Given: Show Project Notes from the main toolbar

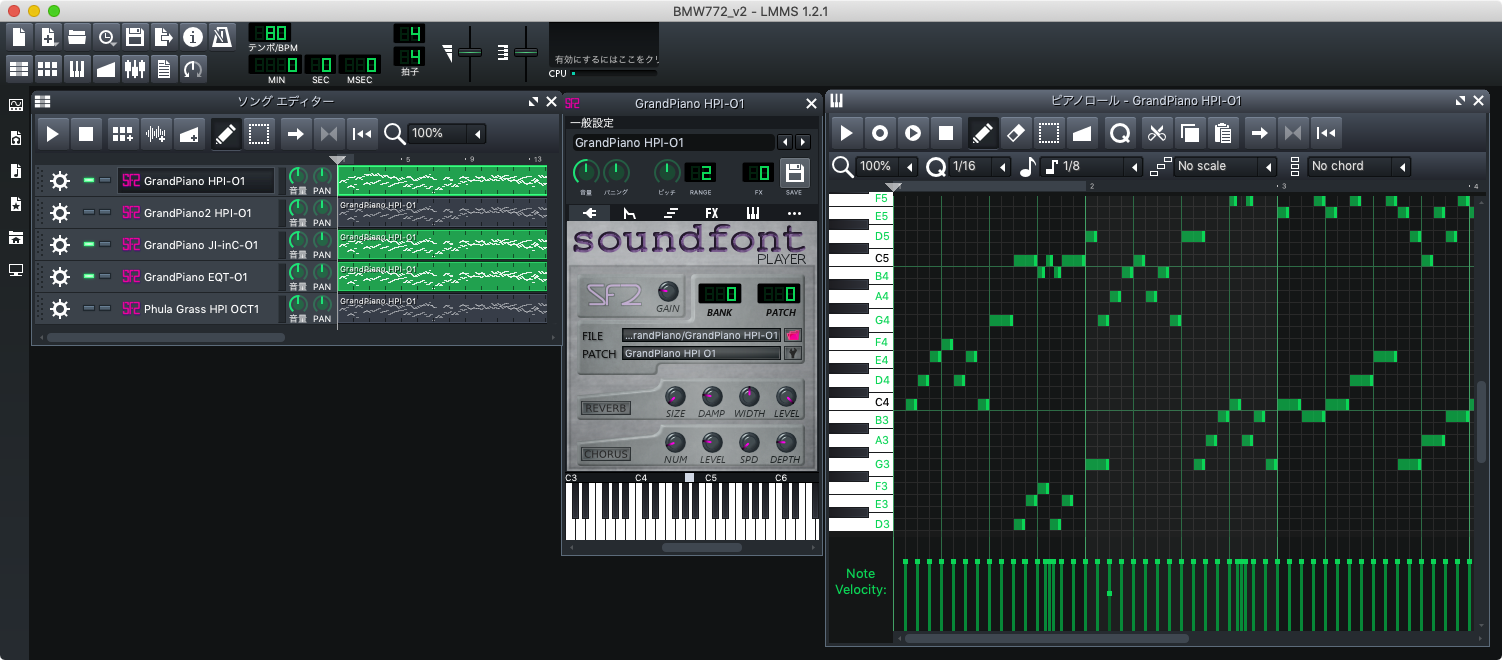Looking at the screenshot, I should [164, 68].
